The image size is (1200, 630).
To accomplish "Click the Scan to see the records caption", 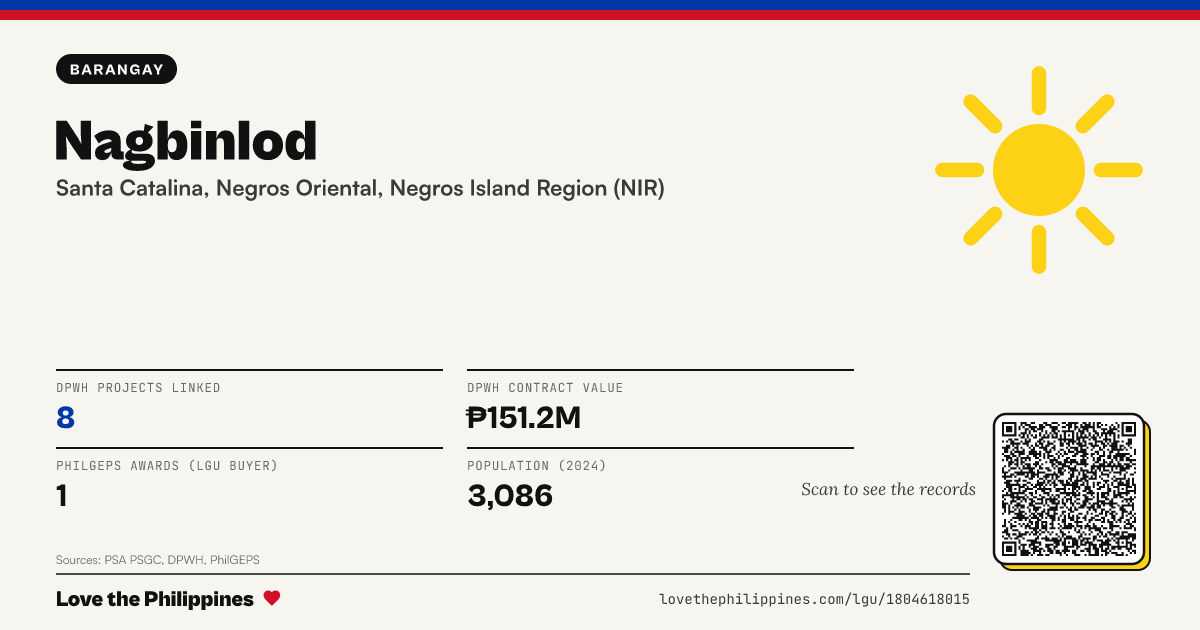I will tap(888, 489).
